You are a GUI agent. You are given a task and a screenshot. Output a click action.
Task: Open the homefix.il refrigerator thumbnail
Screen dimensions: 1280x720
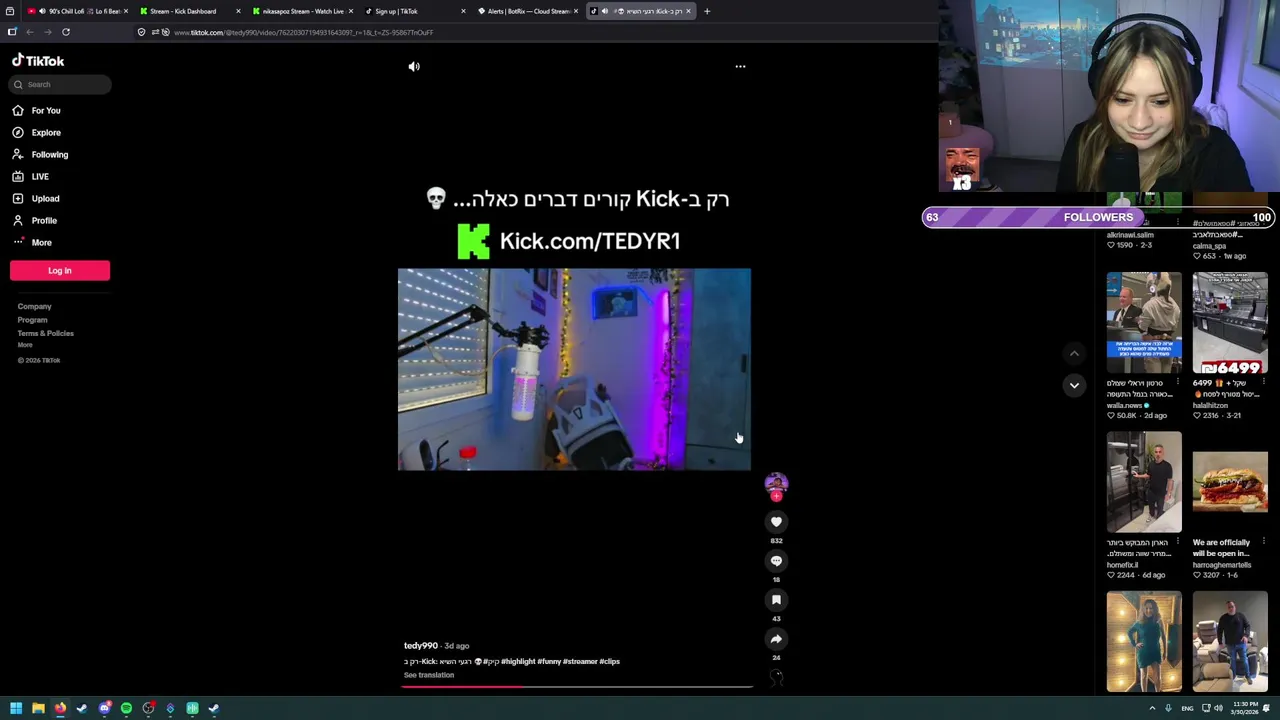1144,482
